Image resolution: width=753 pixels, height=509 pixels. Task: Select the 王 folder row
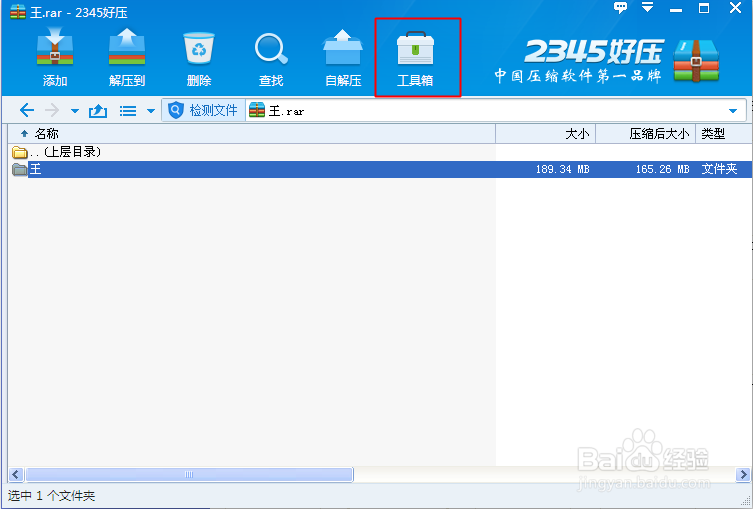[380, 170]
